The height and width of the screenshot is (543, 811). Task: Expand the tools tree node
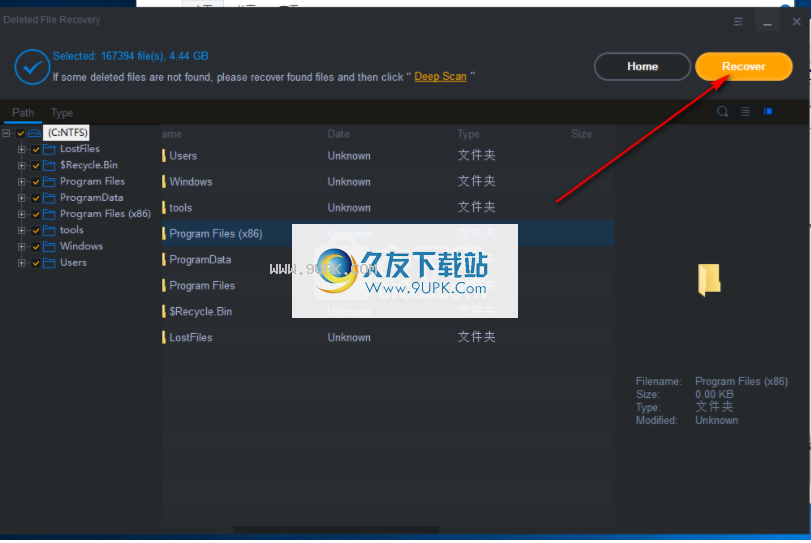coord(21,231)
